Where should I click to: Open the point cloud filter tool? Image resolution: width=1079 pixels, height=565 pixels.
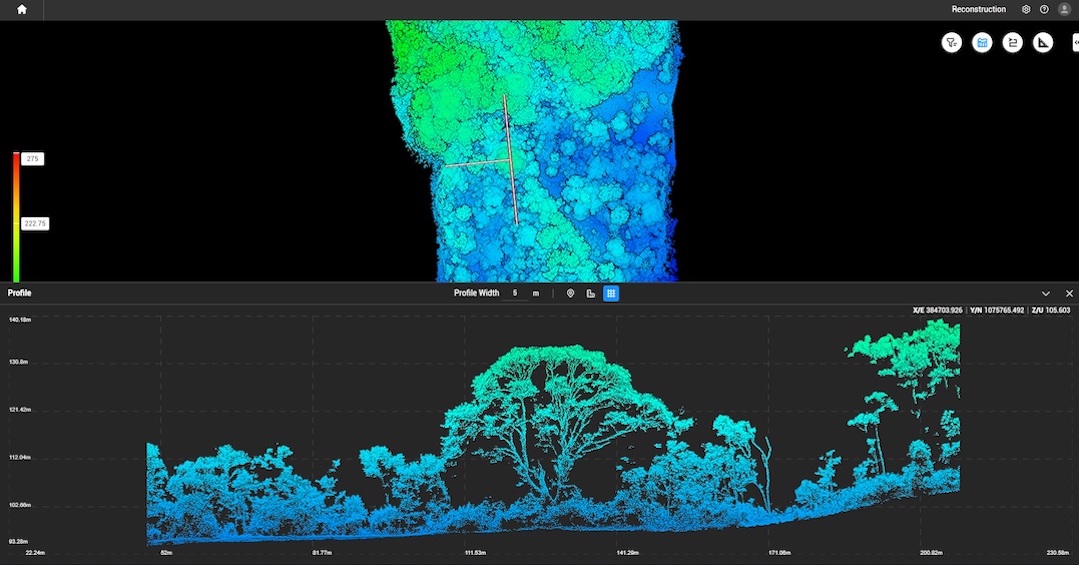coord(951,42)
